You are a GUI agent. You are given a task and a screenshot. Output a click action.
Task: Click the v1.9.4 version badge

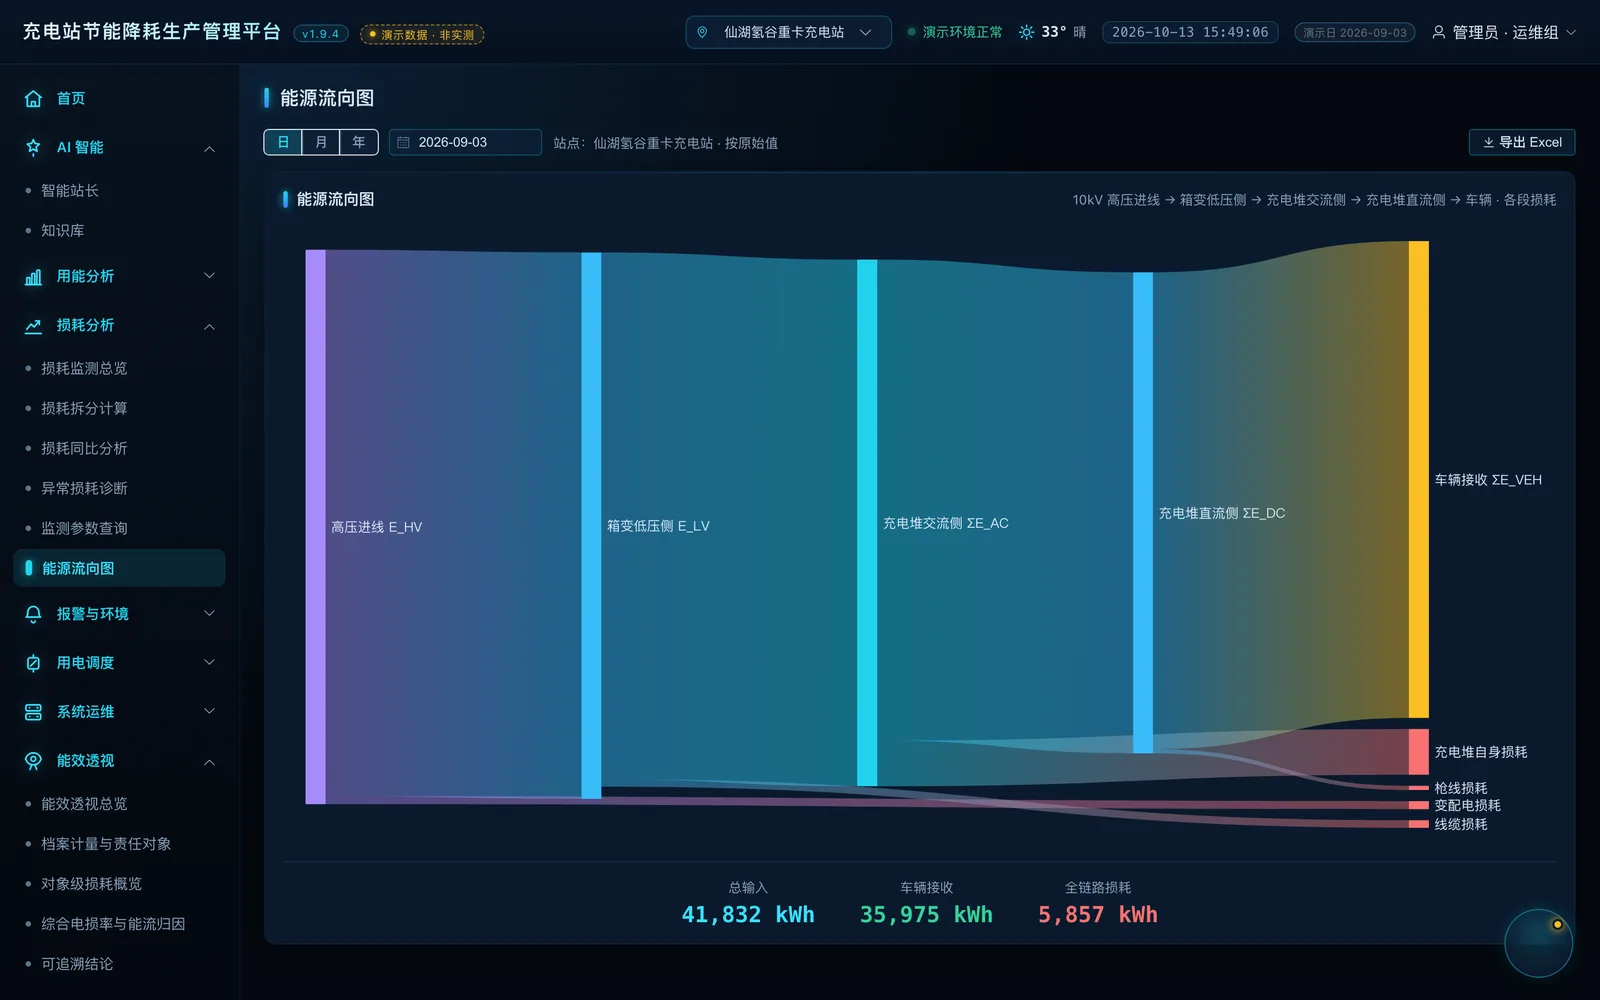[x=320, y=34]
